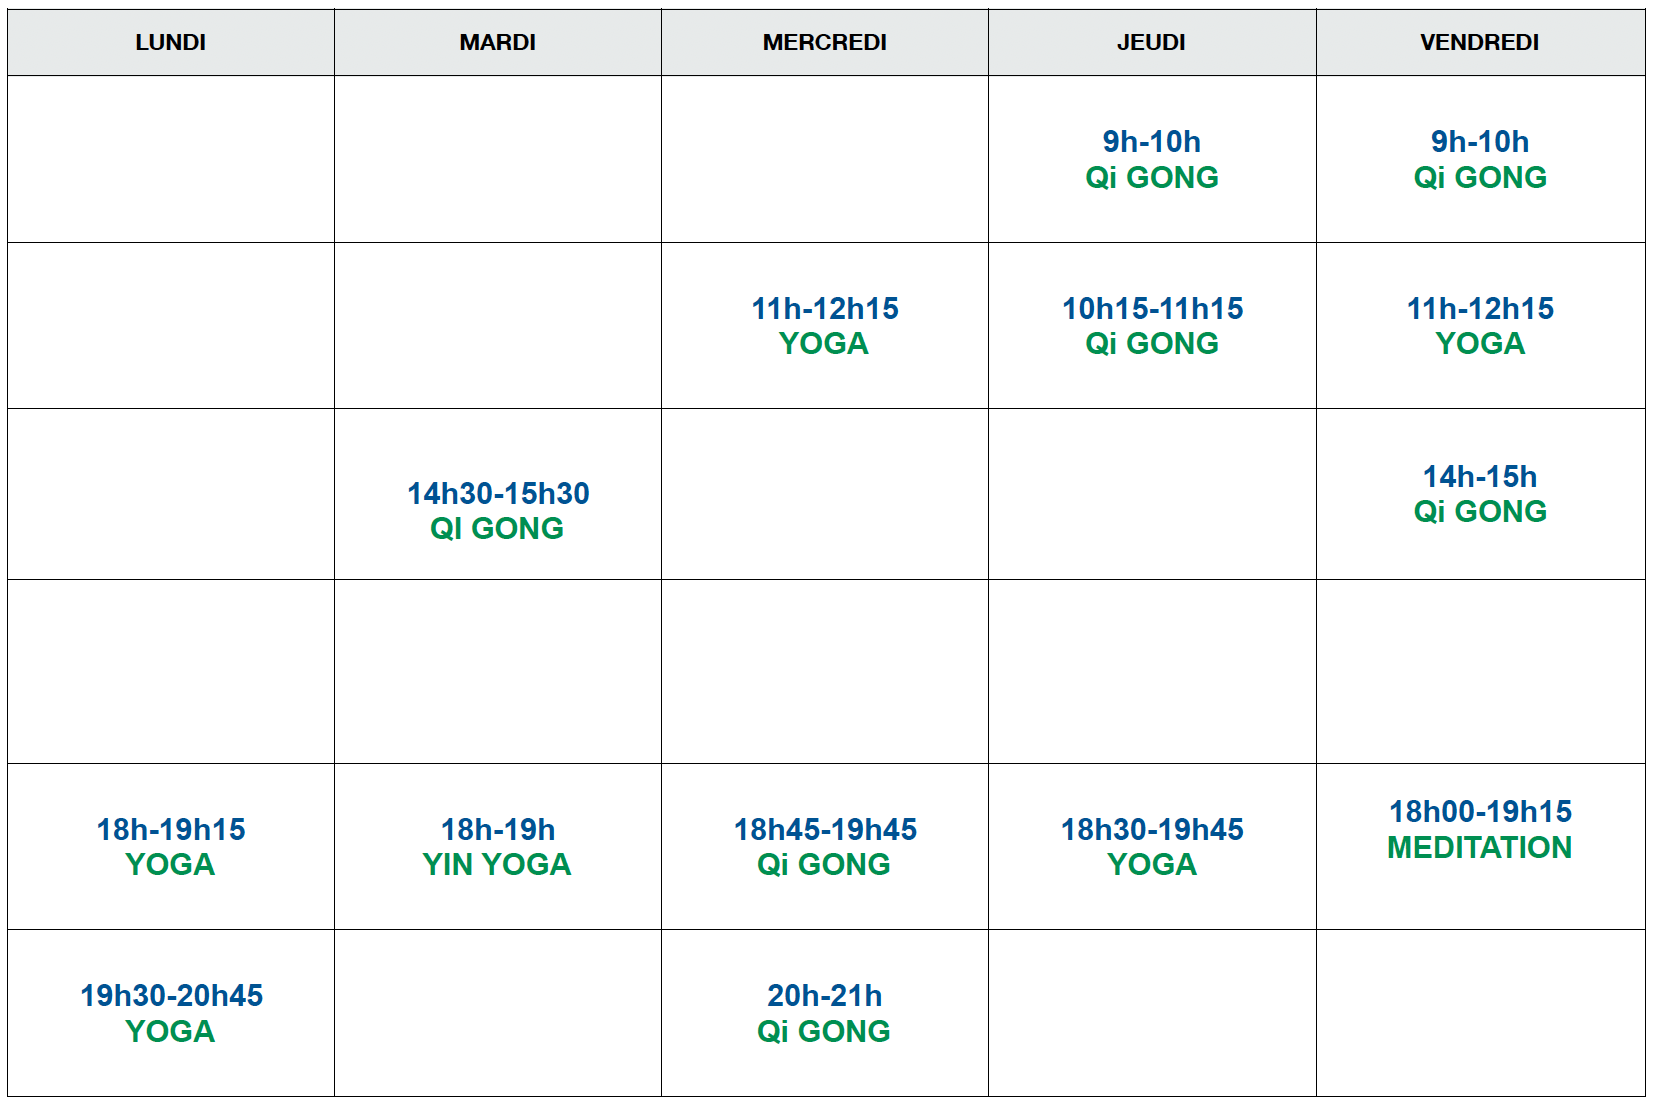Select Monday 18h-19h15 Yoga class
1658x1102 pixels.
pos(171,847)
